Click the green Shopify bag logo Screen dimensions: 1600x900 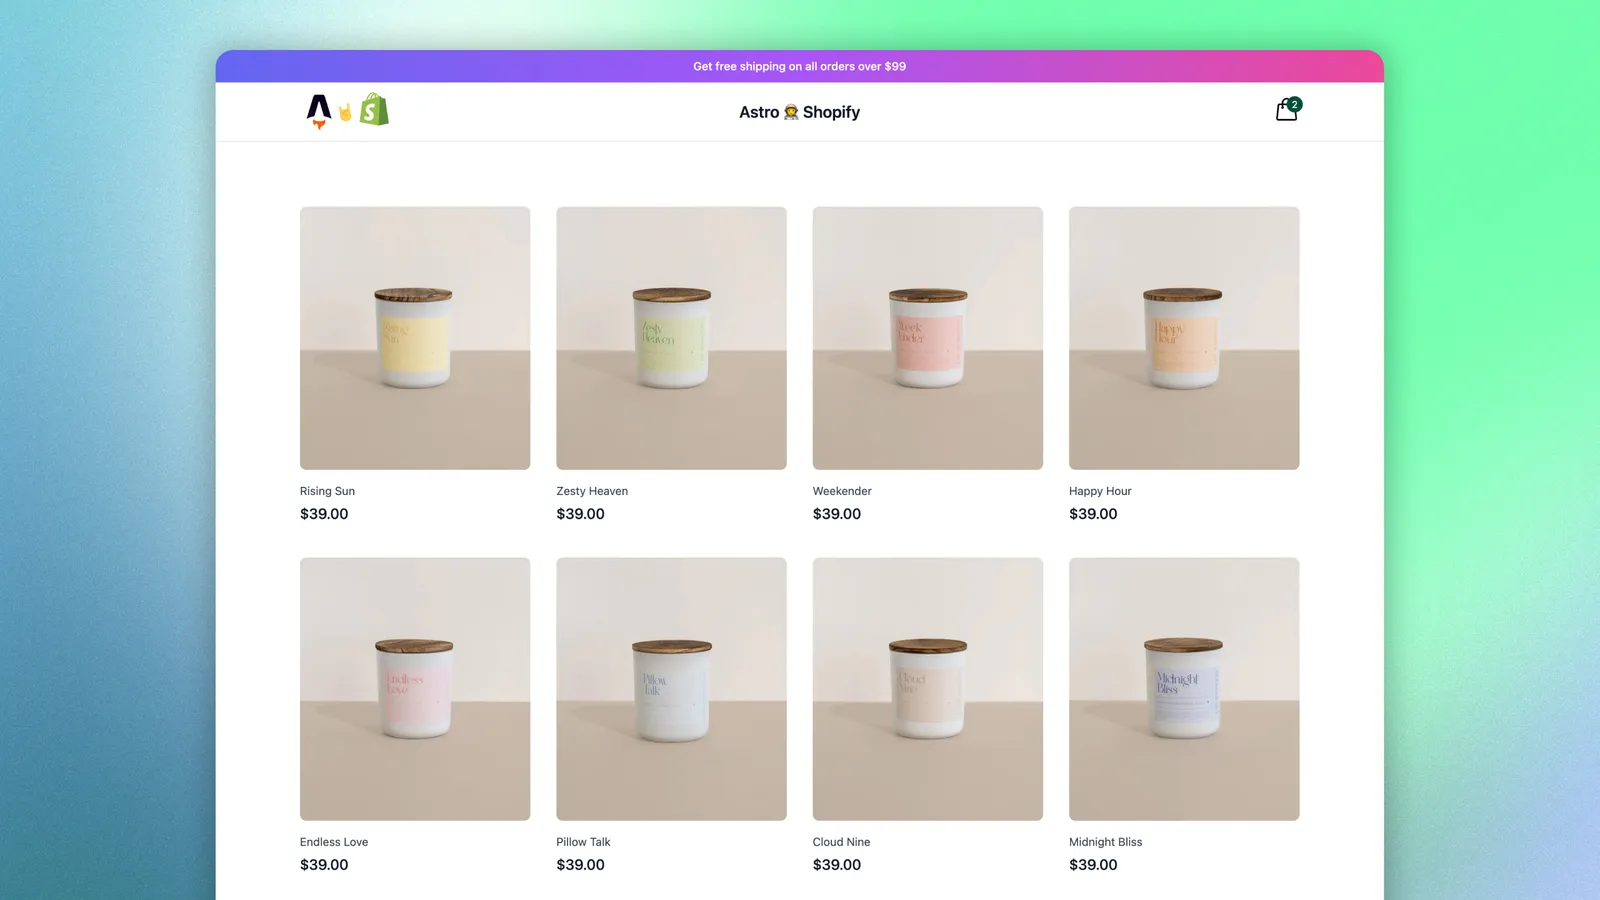374,109
